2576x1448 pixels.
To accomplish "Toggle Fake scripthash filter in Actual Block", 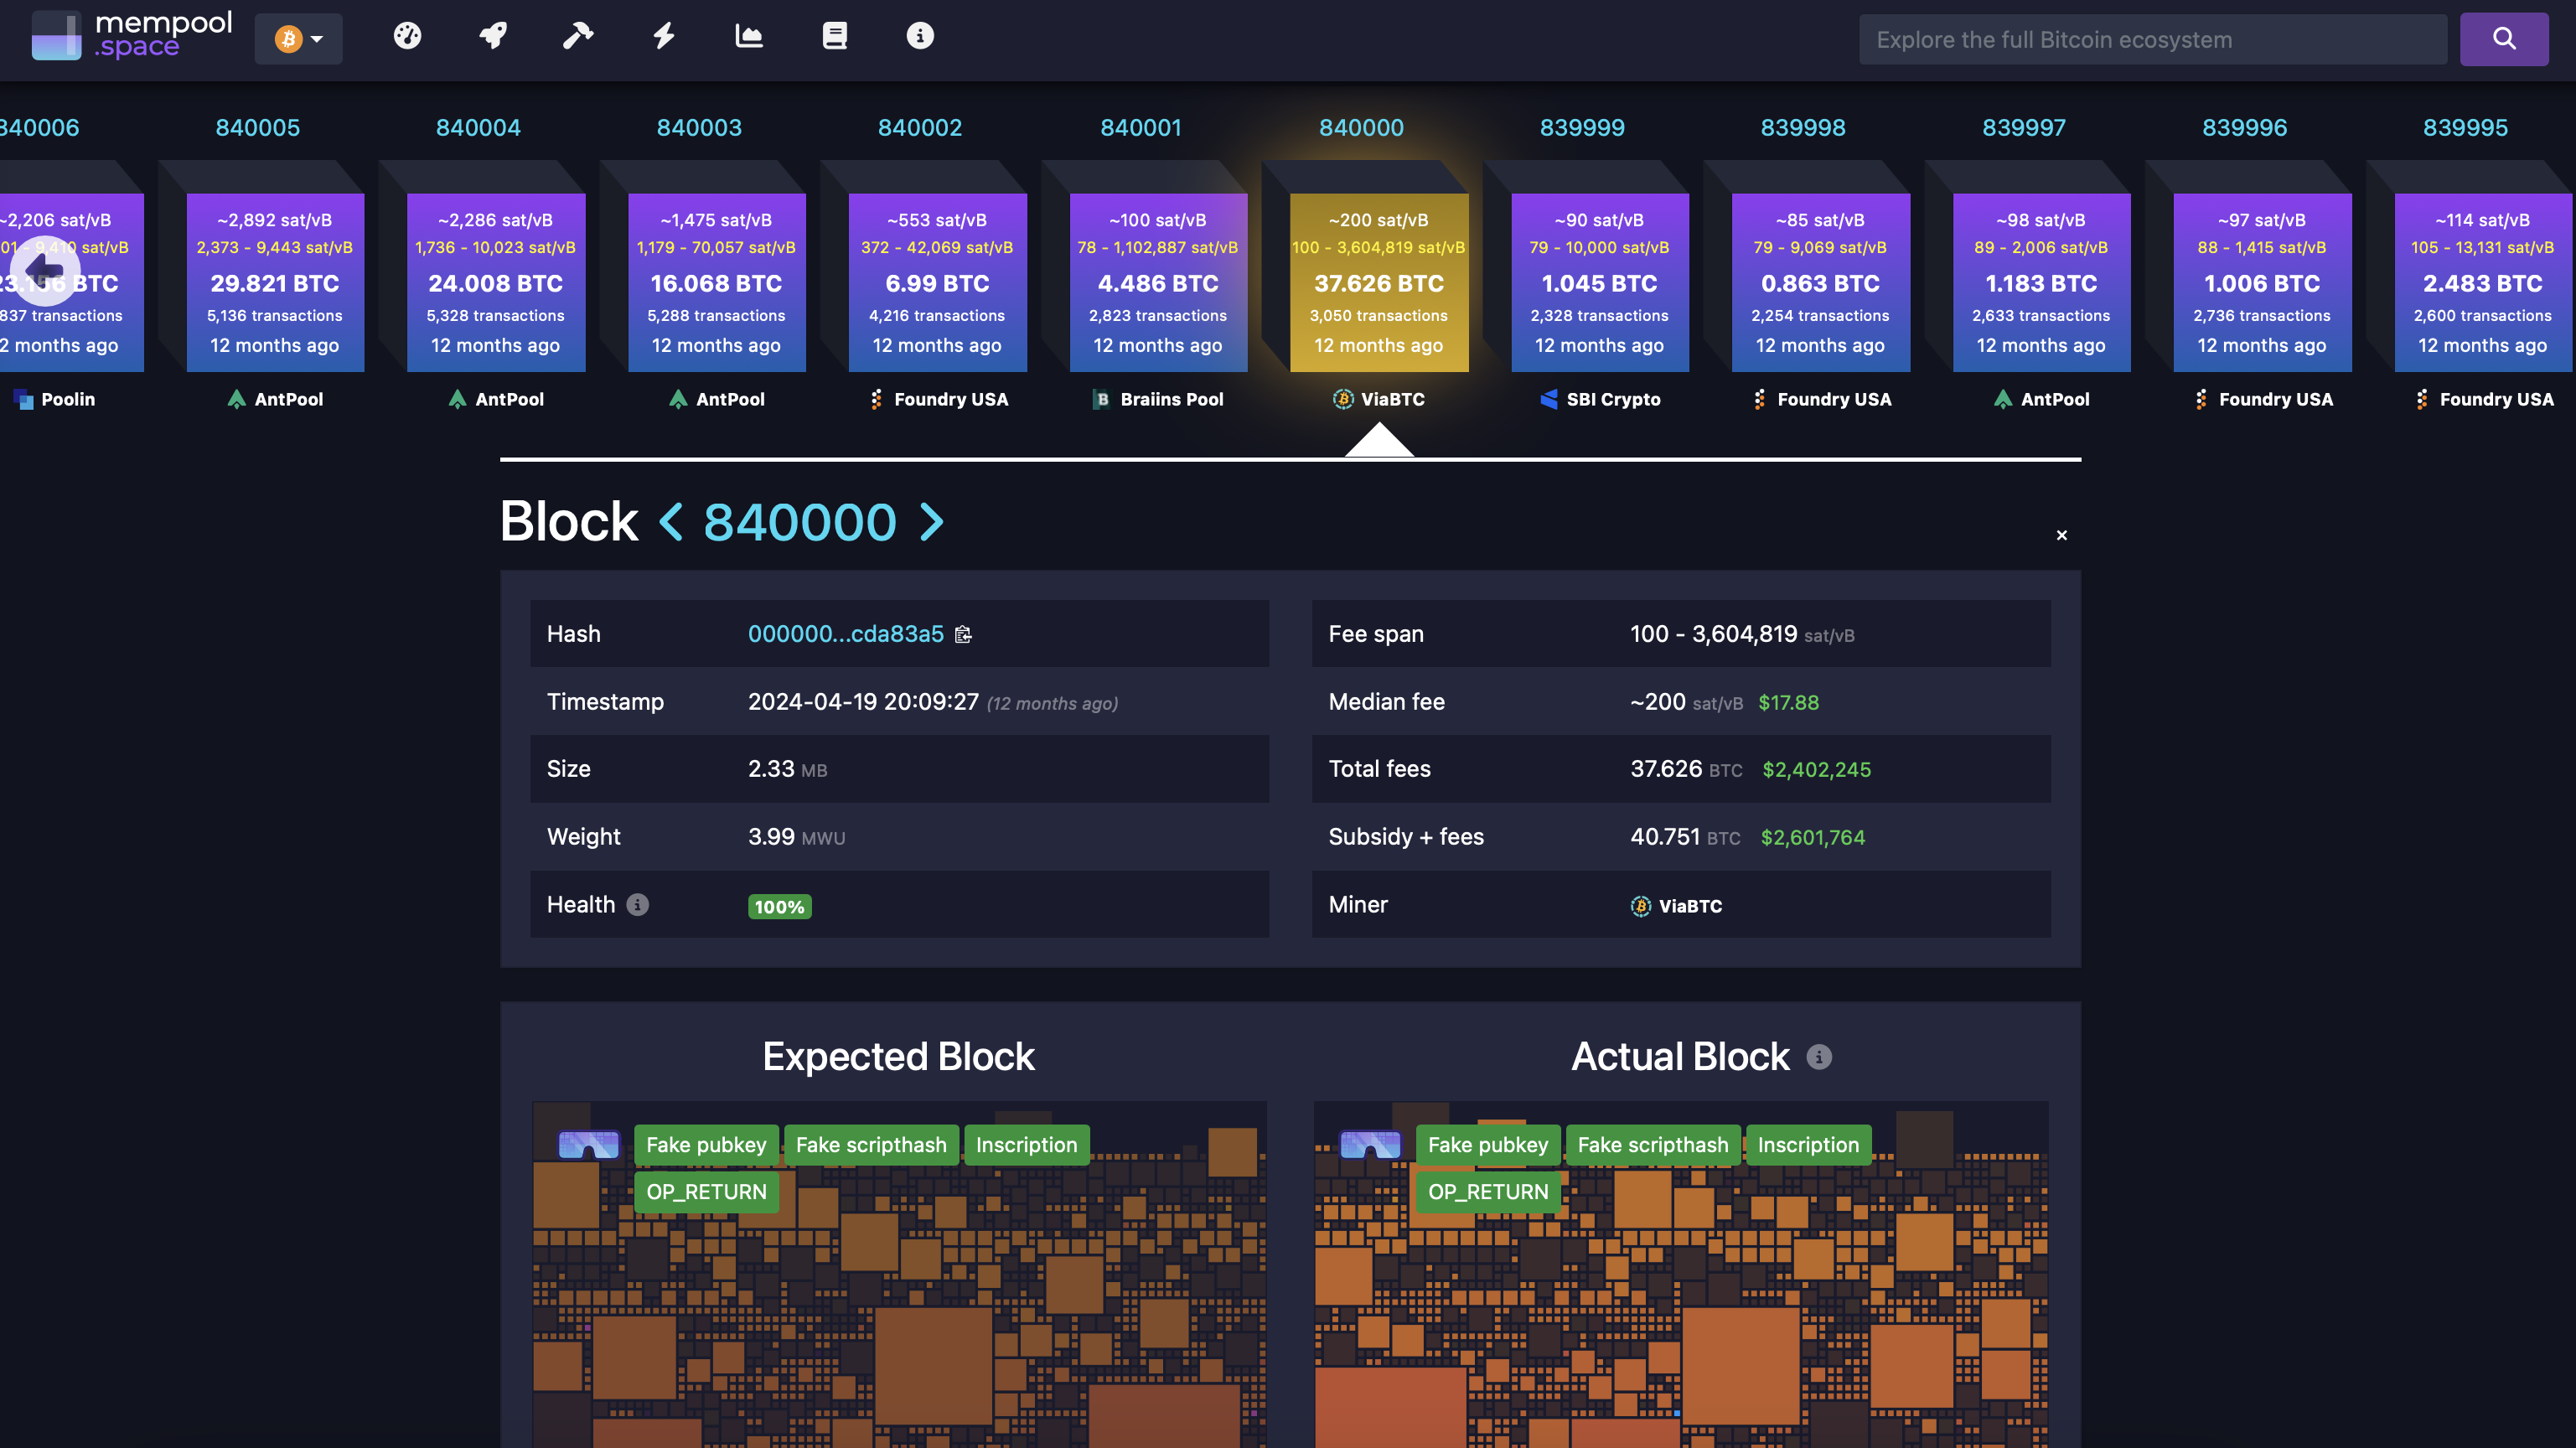I will click(1653, 1144).
